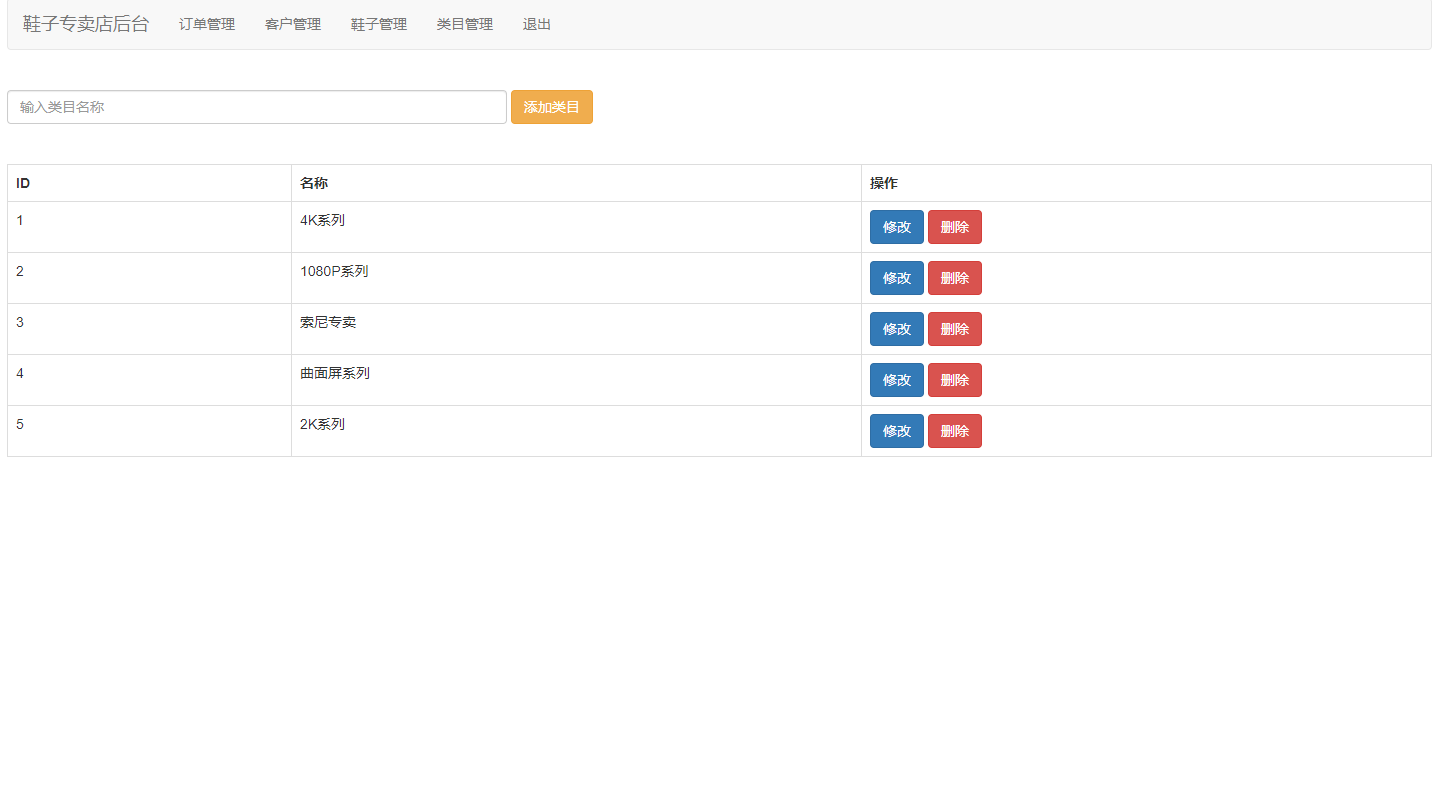The height and width of the screenshot is (793, 1443).
Task: Click the 输入类目名称 input field
Action: (256, 106)
